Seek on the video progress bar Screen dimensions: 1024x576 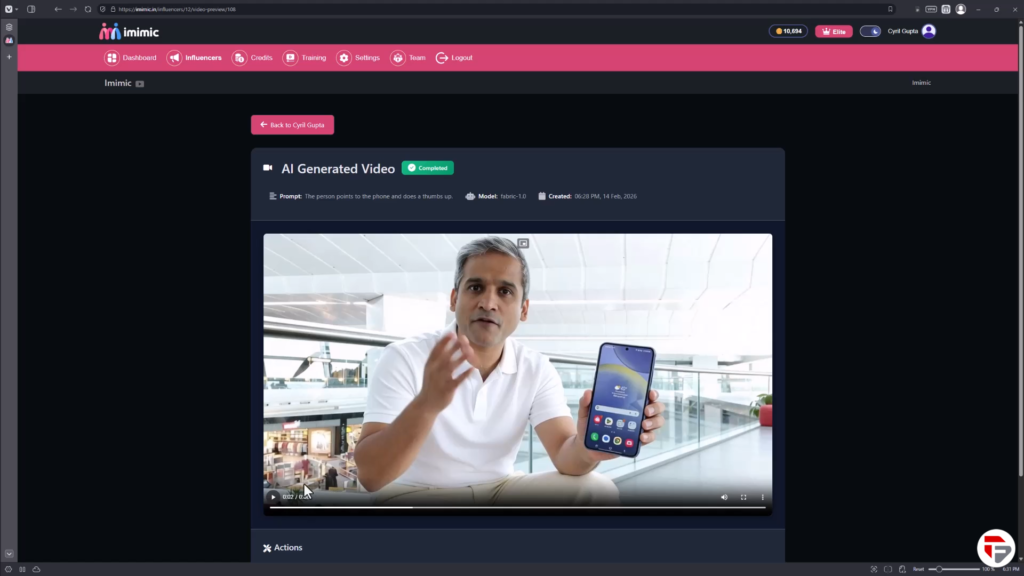click(517, 508)
